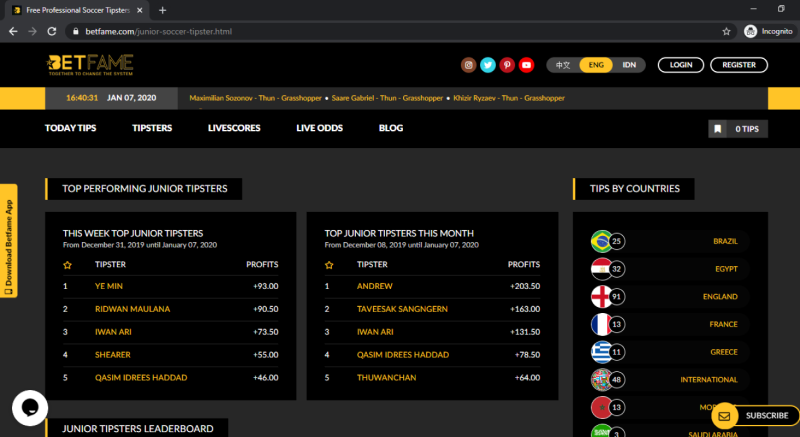Go back in the browser
The width and height of the screenshot is (800, 437).
pos(13,32)
